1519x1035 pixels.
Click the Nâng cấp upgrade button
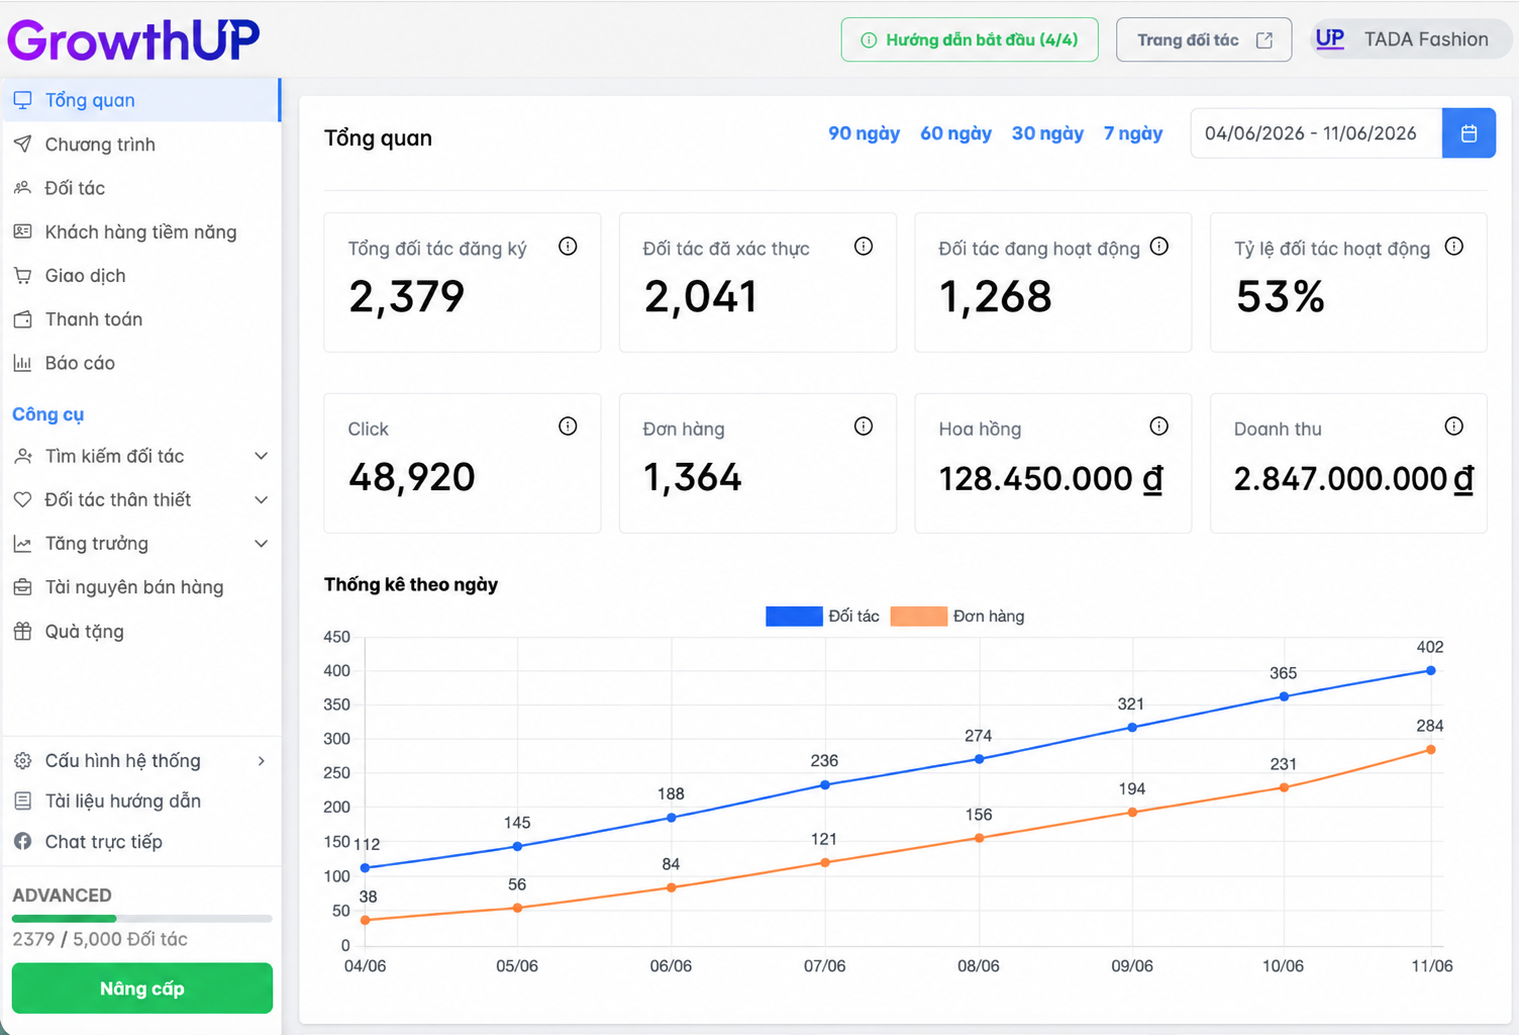point(142,988)
